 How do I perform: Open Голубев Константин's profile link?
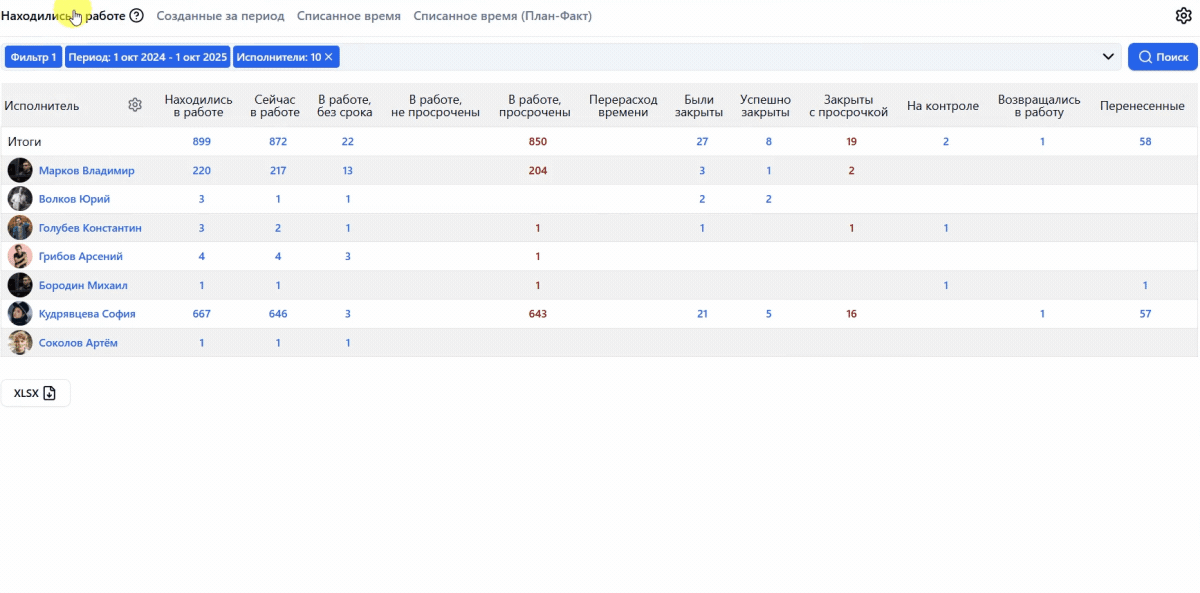point(90,228)
